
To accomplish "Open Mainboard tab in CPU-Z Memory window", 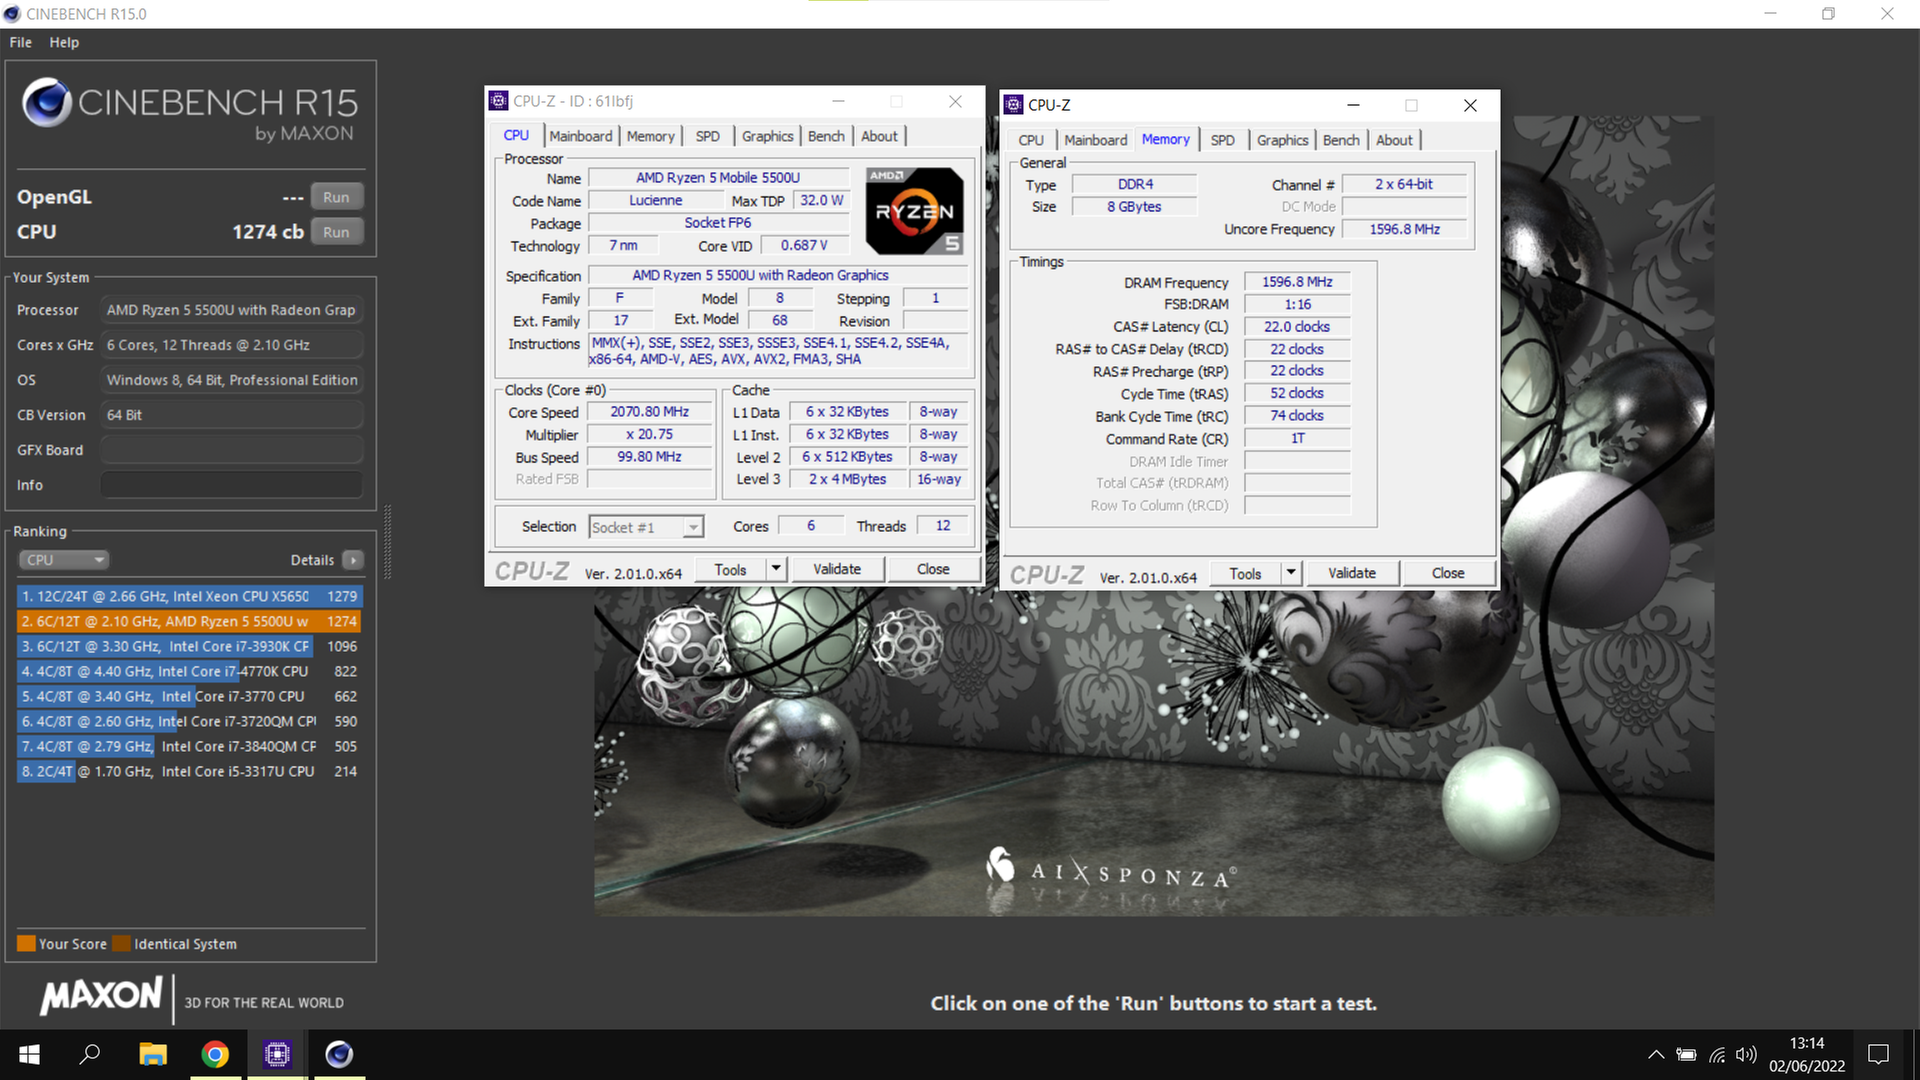I will [x=1095, y=140].
